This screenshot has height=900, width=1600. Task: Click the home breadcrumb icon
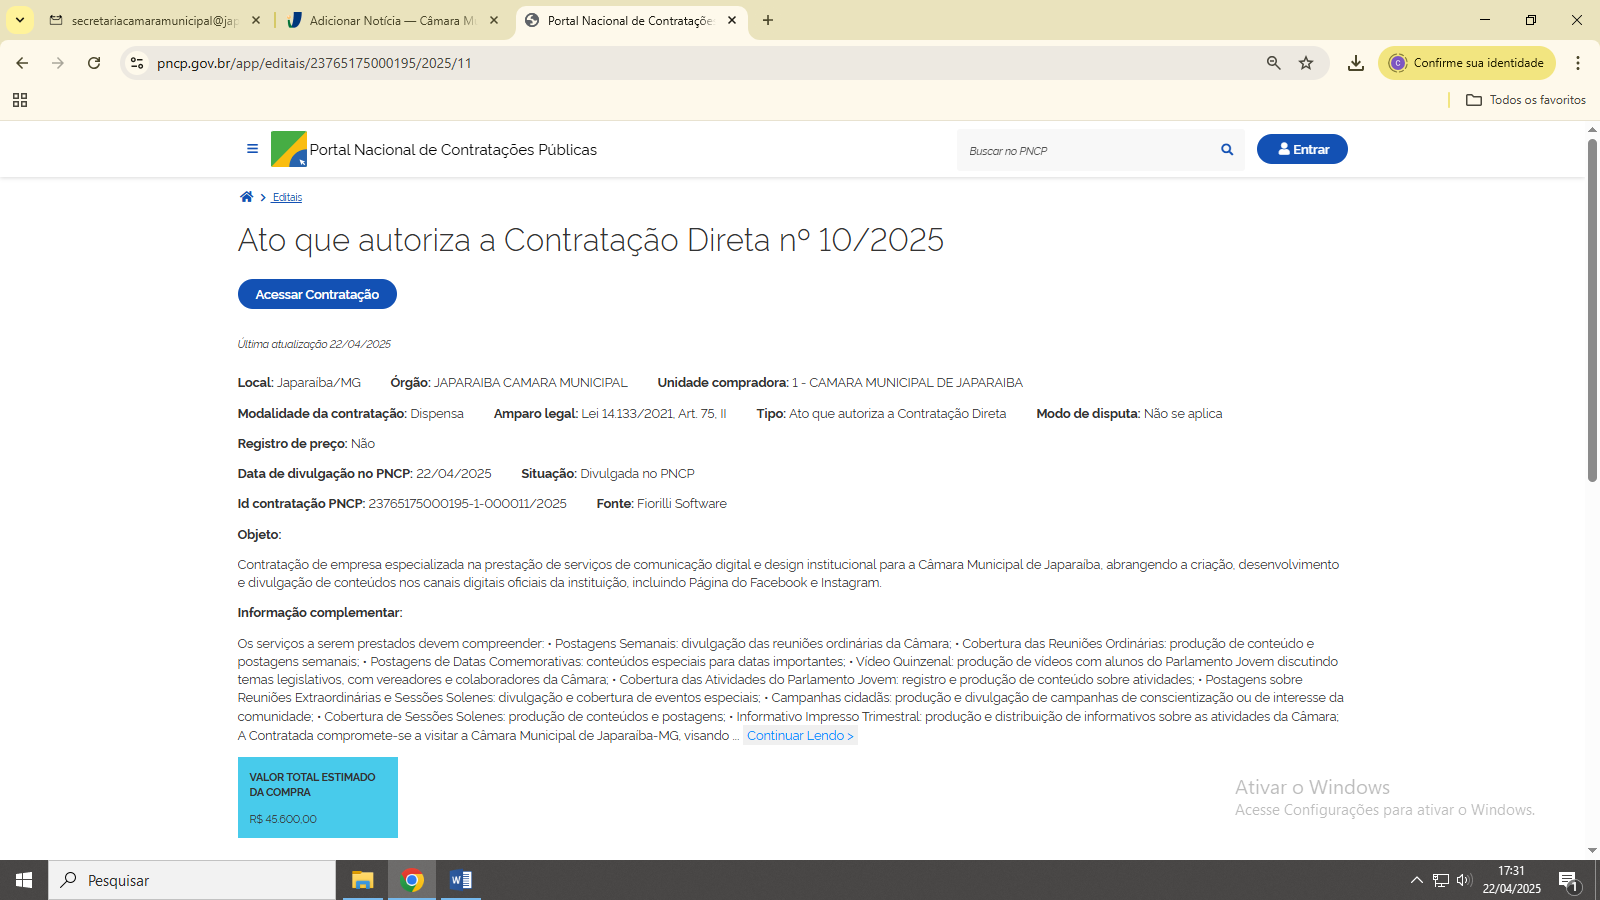(246, 197)
